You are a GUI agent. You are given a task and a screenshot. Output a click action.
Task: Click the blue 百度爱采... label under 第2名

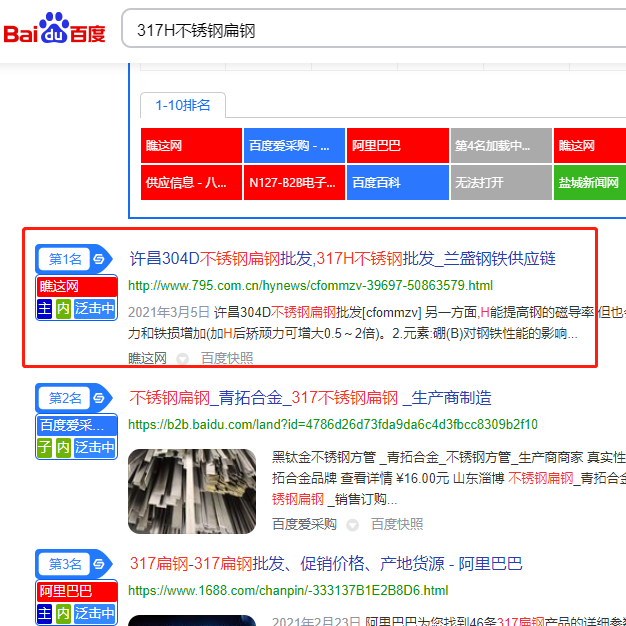(77, 425)
